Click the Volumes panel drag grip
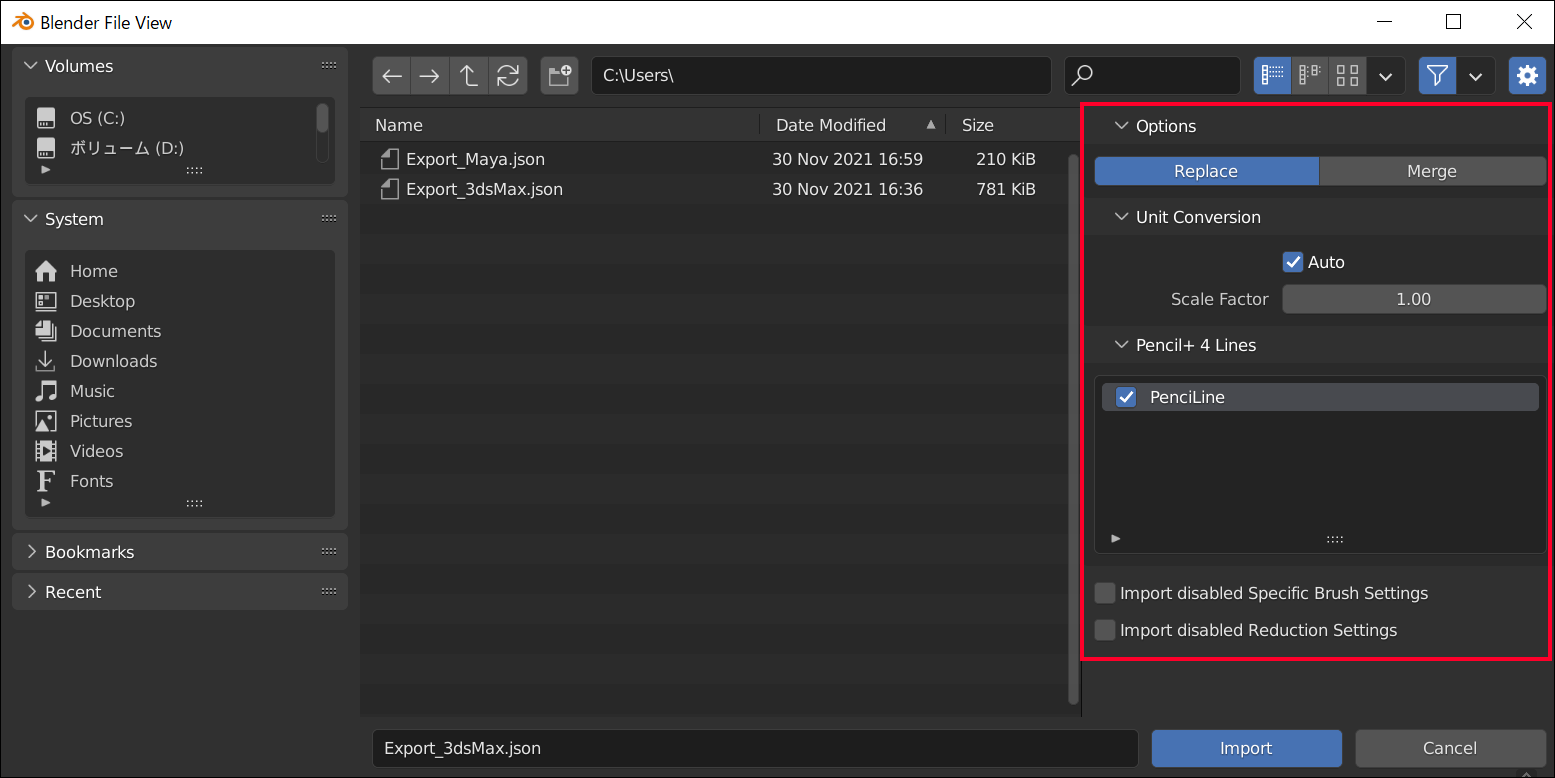The width and height of the screenshot is (1555, 778). click(x=329, y=66)
